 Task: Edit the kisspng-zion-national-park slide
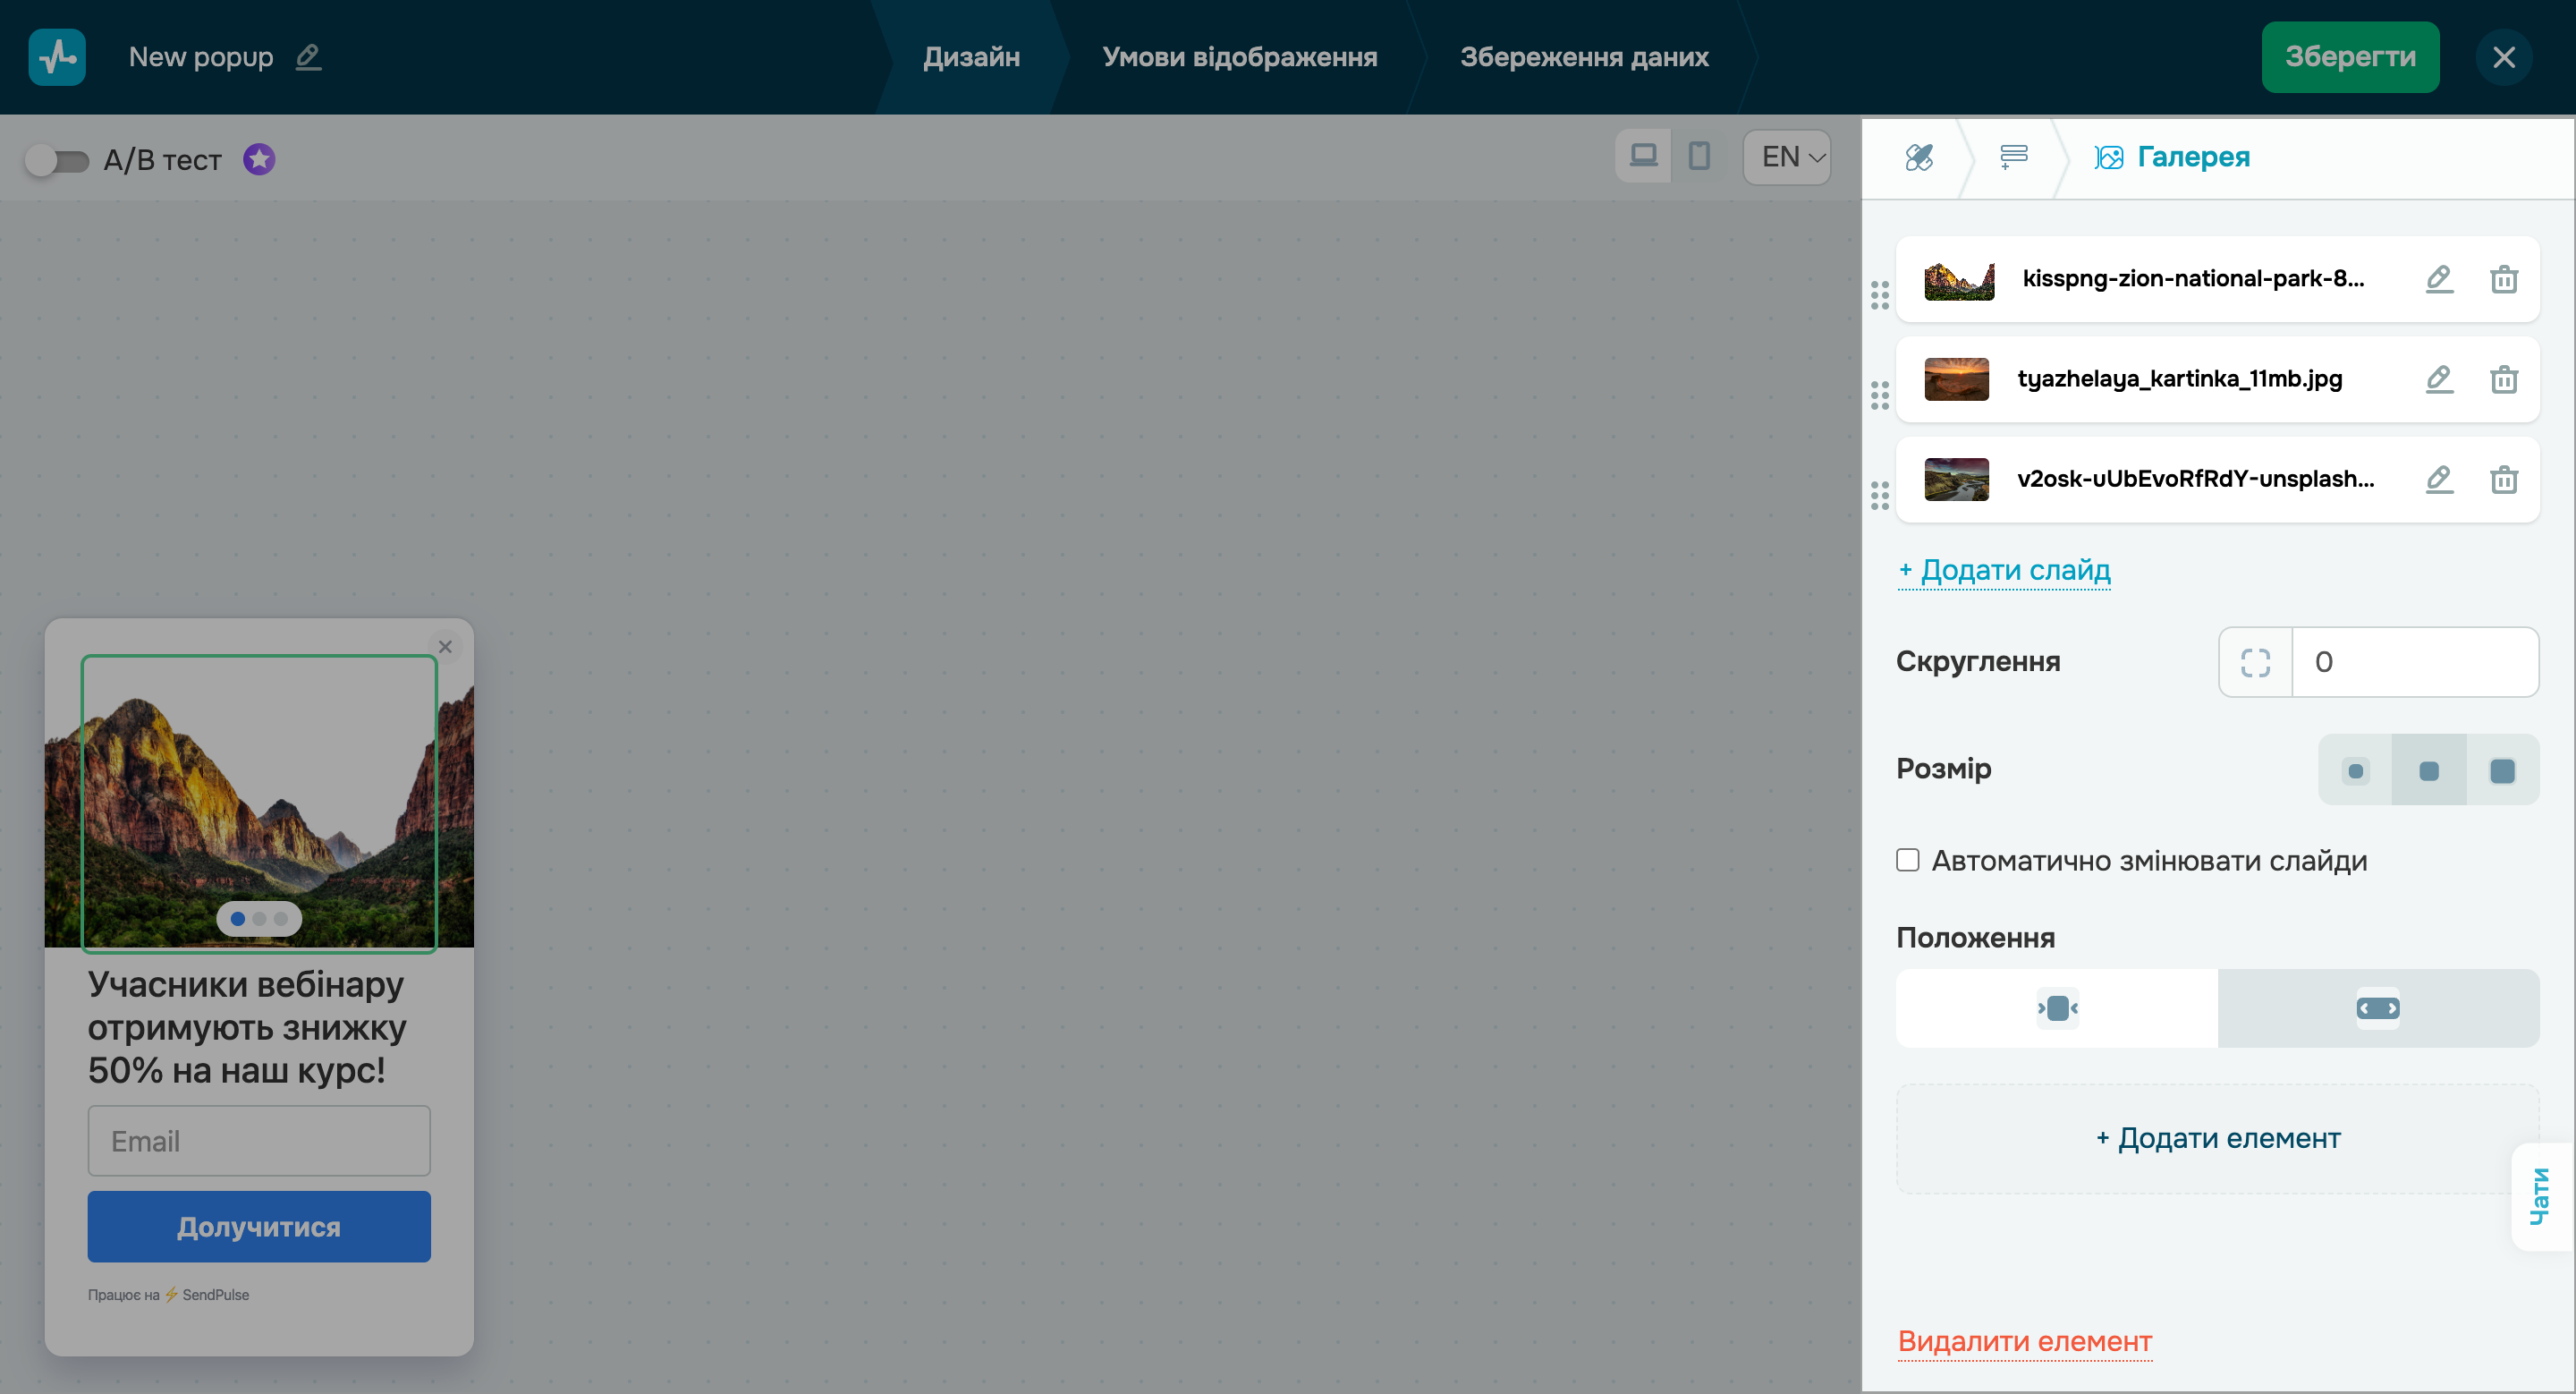[x=2438, y=279]
